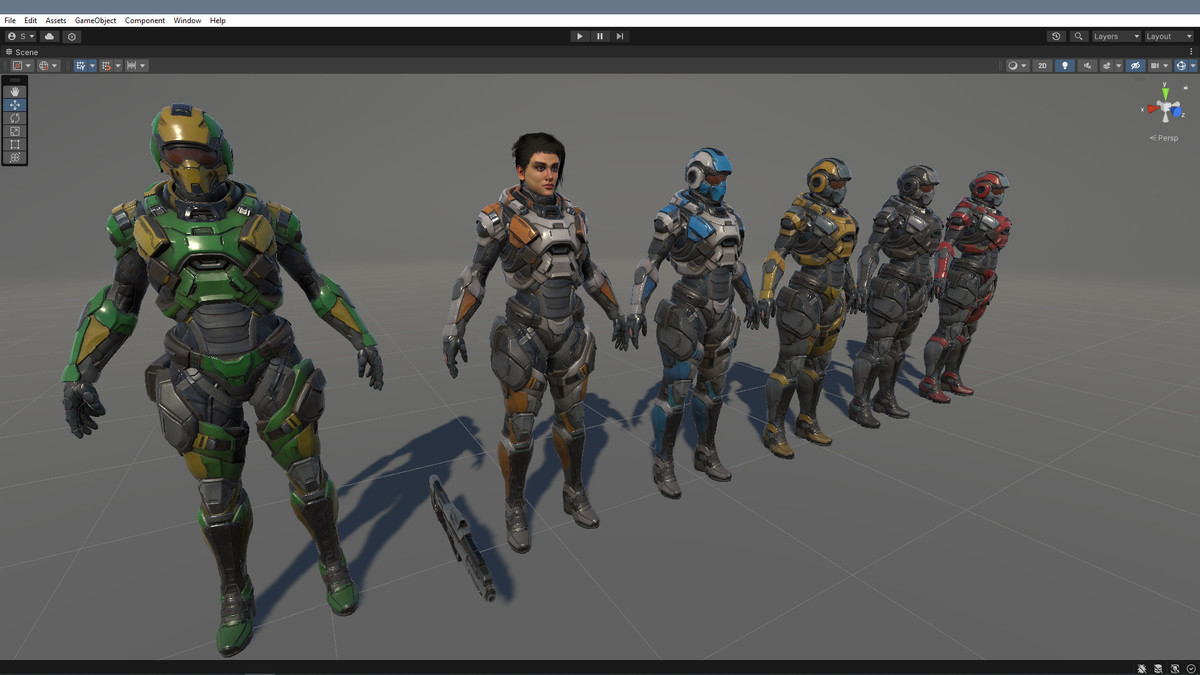Click the Scene camera settings icon
Image resolution: width=1200 pixels, height=675 pixels.
point(1155,66)
